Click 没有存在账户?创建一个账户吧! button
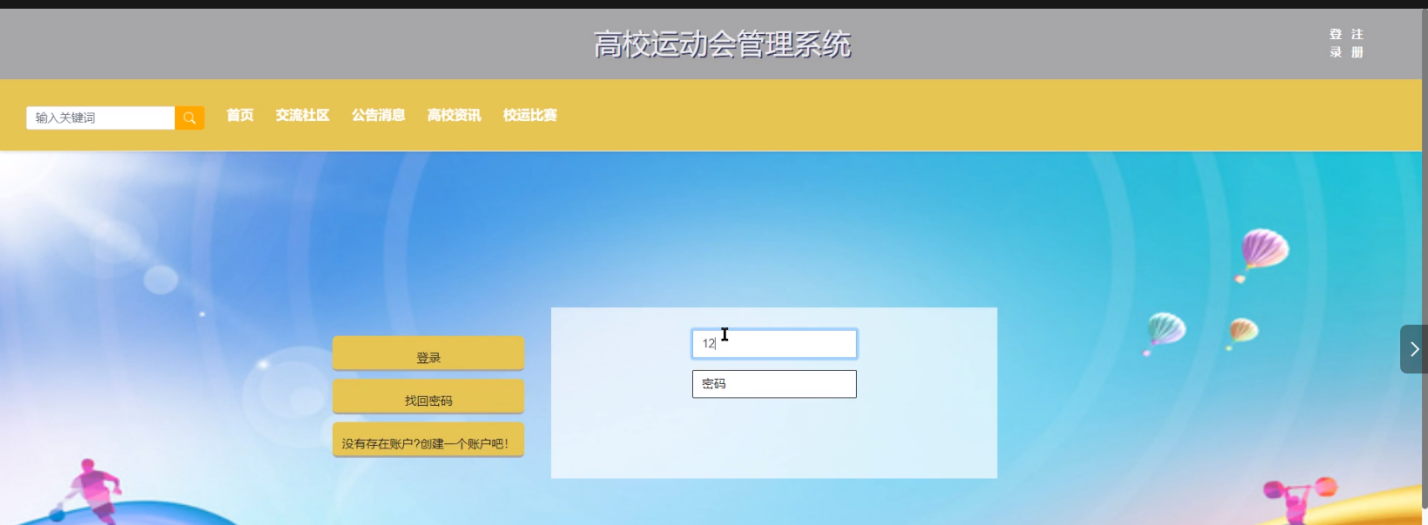Screen dimensions: 1428x525 point(428,440)
